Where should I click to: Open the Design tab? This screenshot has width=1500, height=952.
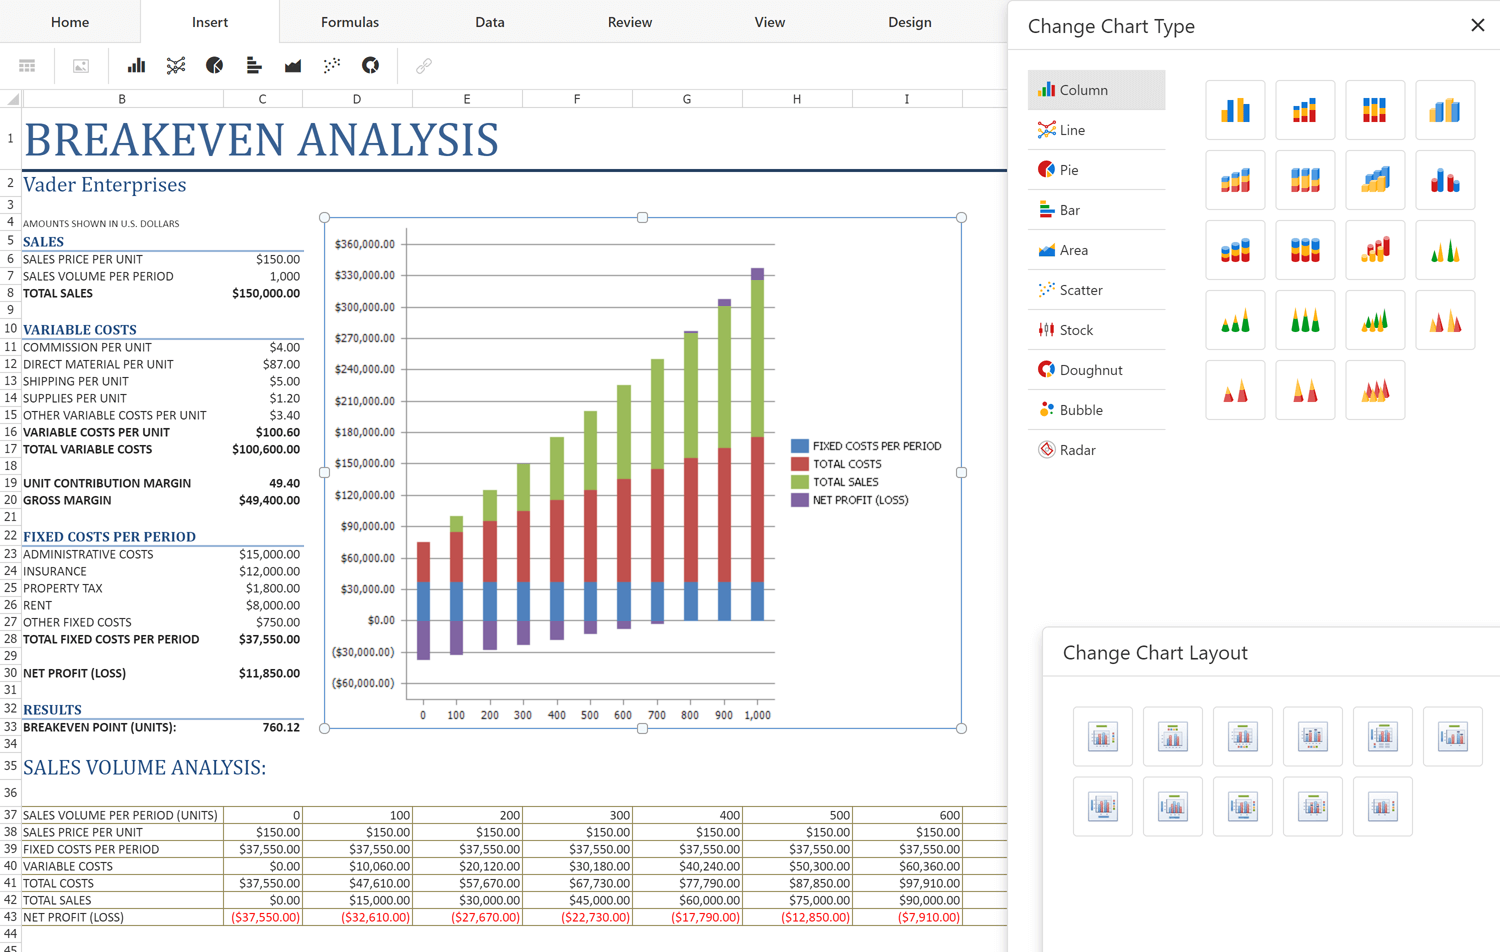pyautogui.click(x=909, y=22)
